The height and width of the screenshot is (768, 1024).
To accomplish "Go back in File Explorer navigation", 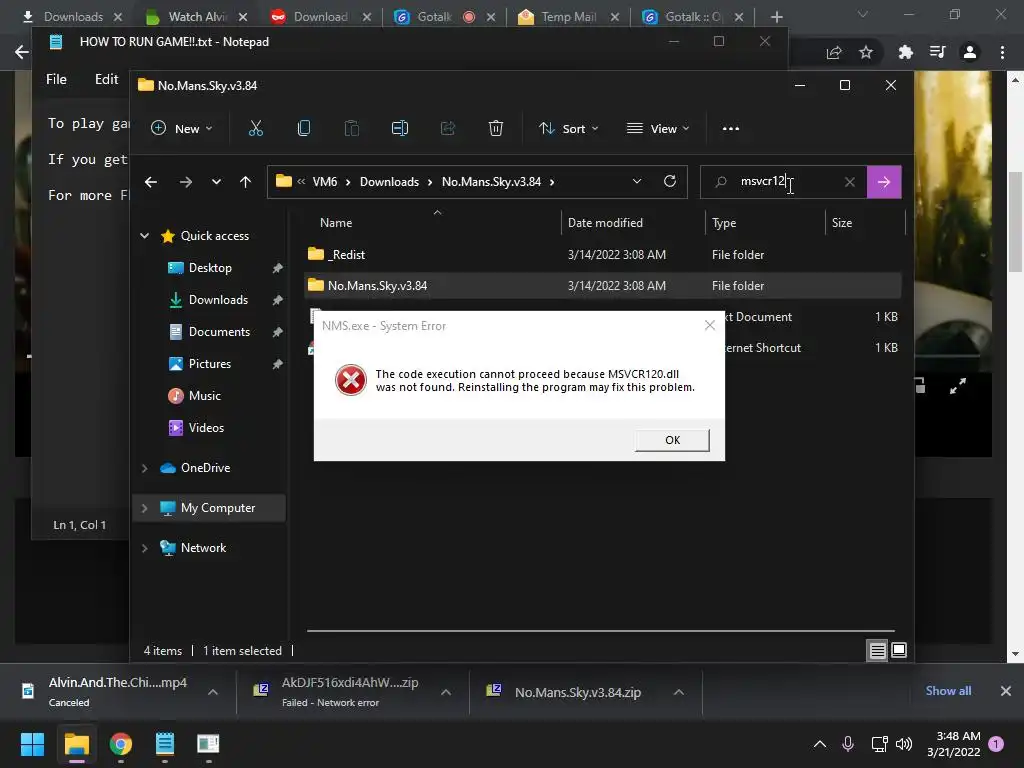I will [x=151, y=182].
